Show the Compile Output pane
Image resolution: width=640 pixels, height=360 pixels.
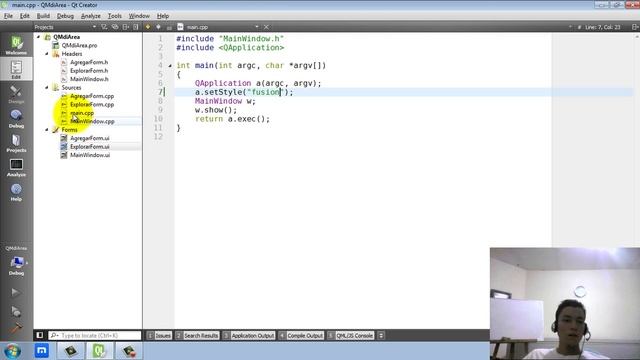(301, 336)
